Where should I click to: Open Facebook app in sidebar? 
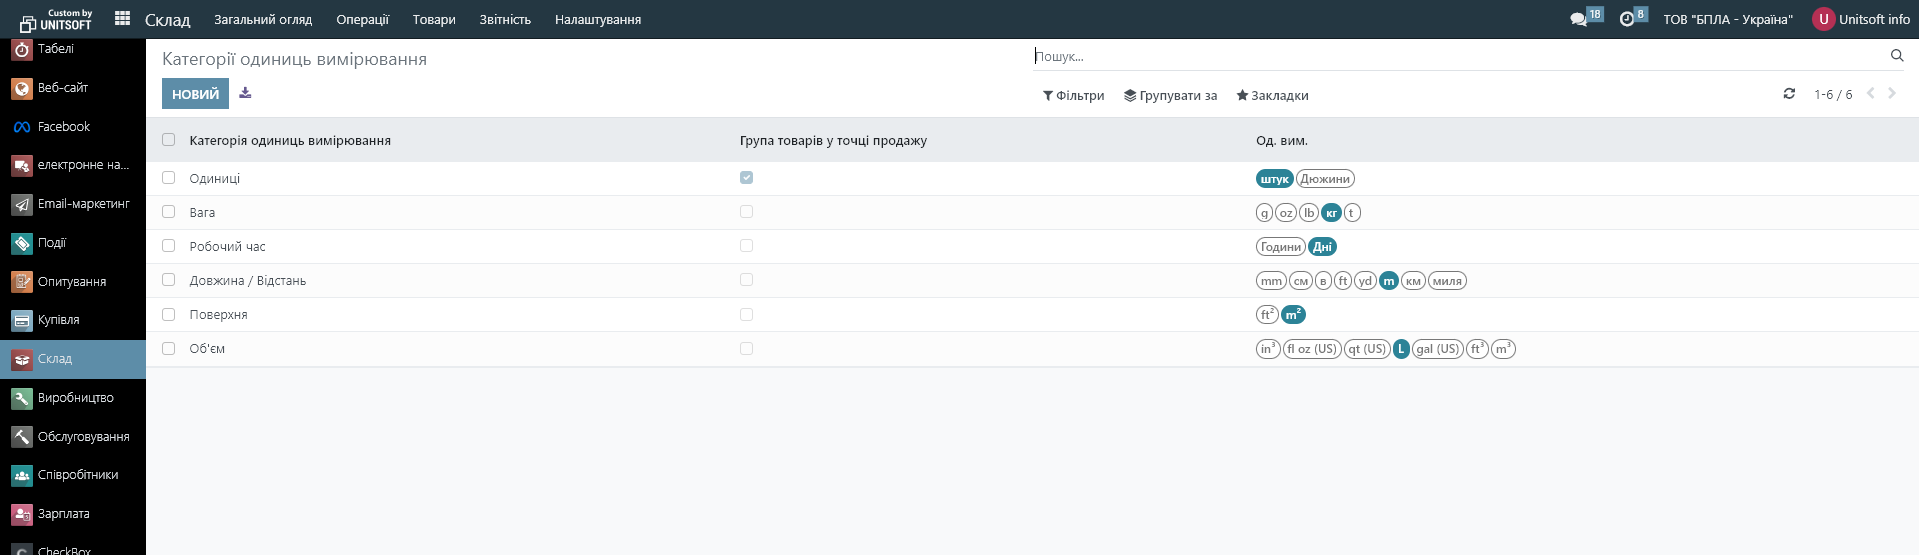pyautogui.click(x=64, y=127)
